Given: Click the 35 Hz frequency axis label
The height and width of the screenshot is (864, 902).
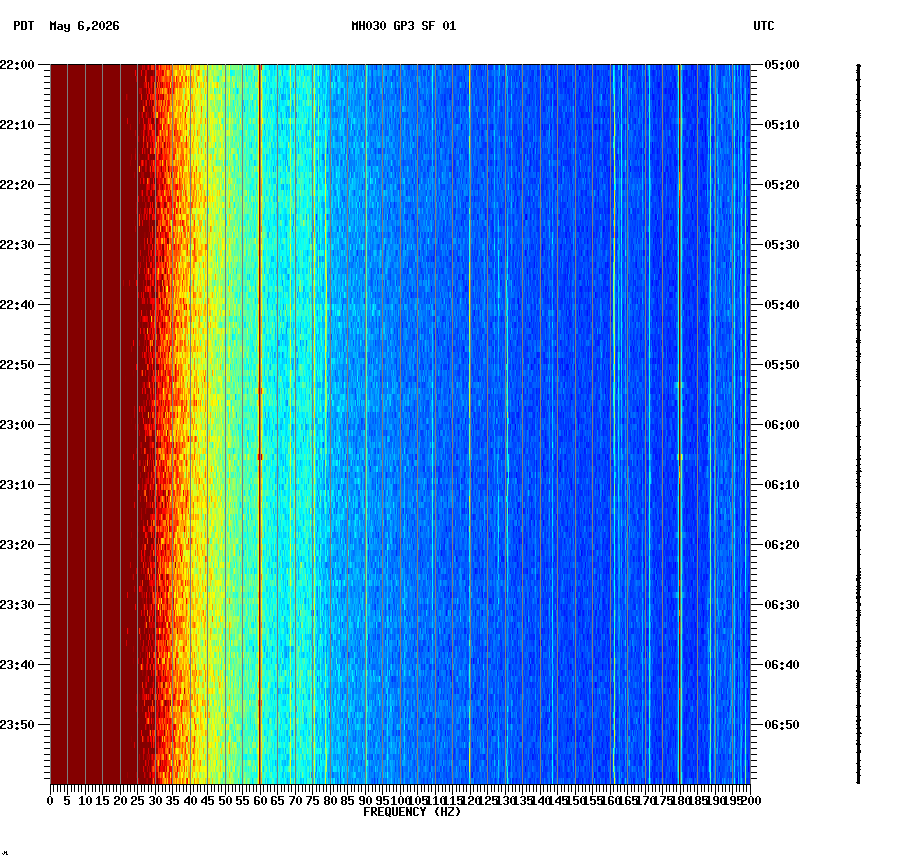Looking at the screenshot, I should [x=173, y=800].
